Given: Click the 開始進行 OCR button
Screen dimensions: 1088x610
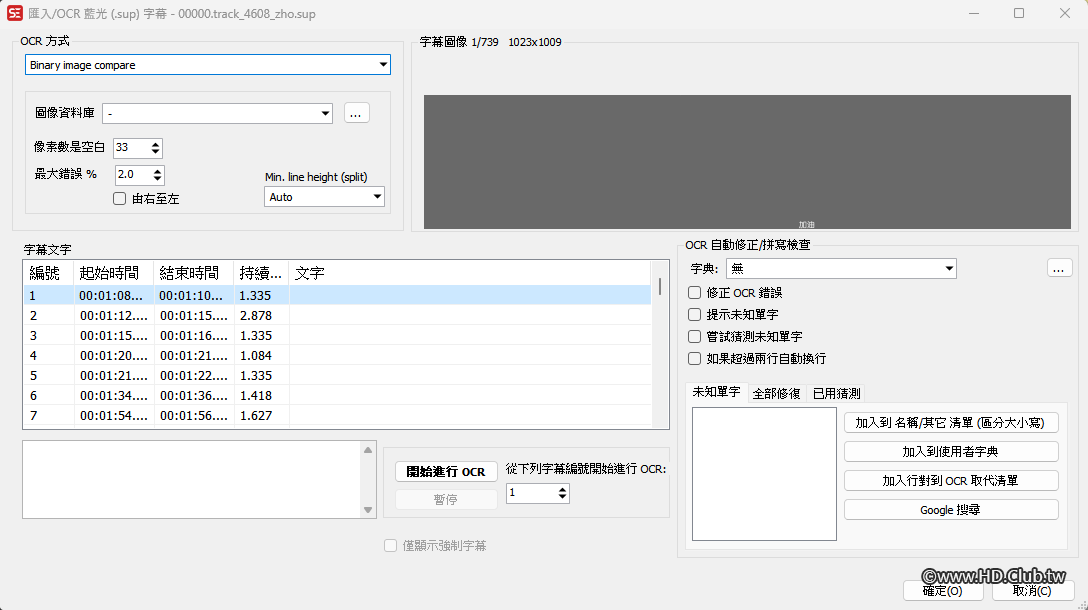Looking at the screenshot, I should pyautogui.click(x=446, y=471).
